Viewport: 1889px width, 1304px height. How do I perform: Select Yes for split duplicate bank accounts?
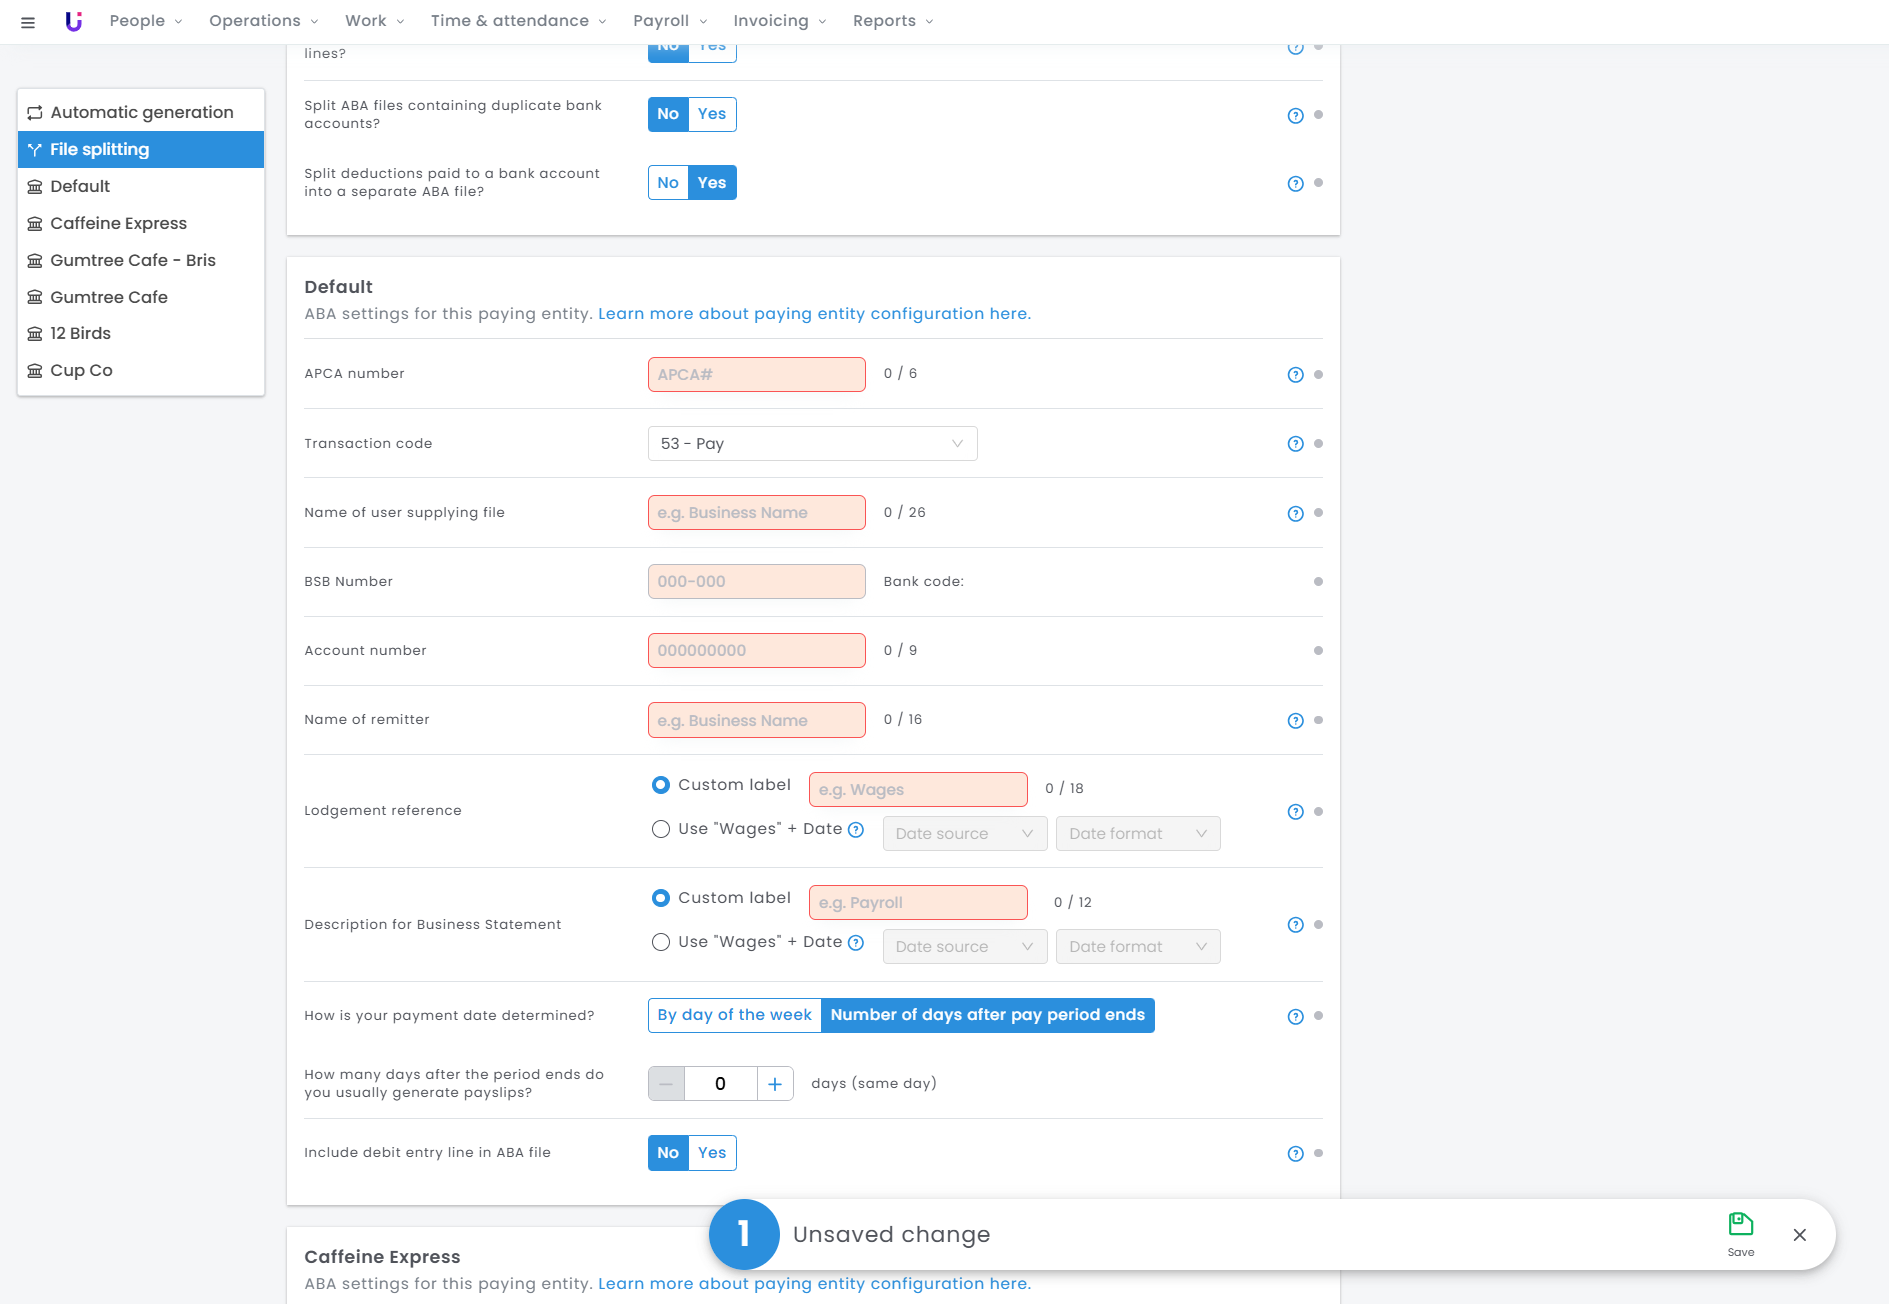point(712,114)
